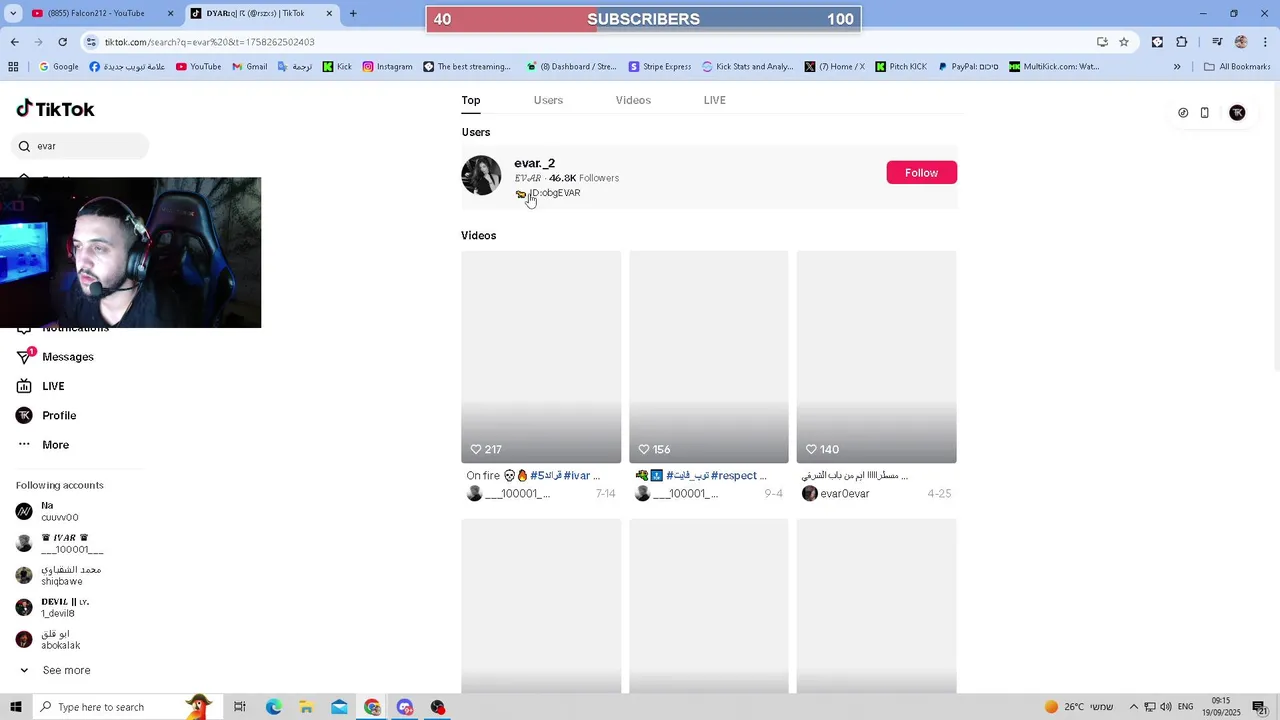Image resolution: width=1280 pixels, height=720 pixels.
Task: Open the Chrome three-dot menu
Action: (1266, 42)
